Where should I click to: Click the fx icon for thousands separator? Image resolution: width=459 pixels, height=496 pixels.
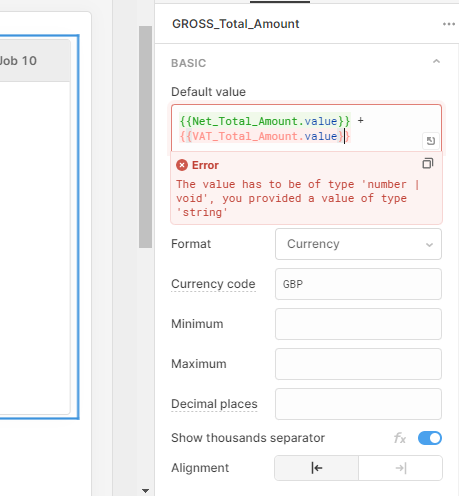point(400,438)
